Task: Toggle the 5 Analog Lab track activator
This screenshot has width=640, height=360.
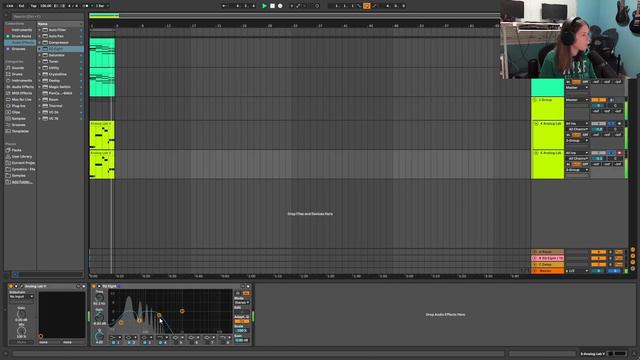Action: click(598, 153)
